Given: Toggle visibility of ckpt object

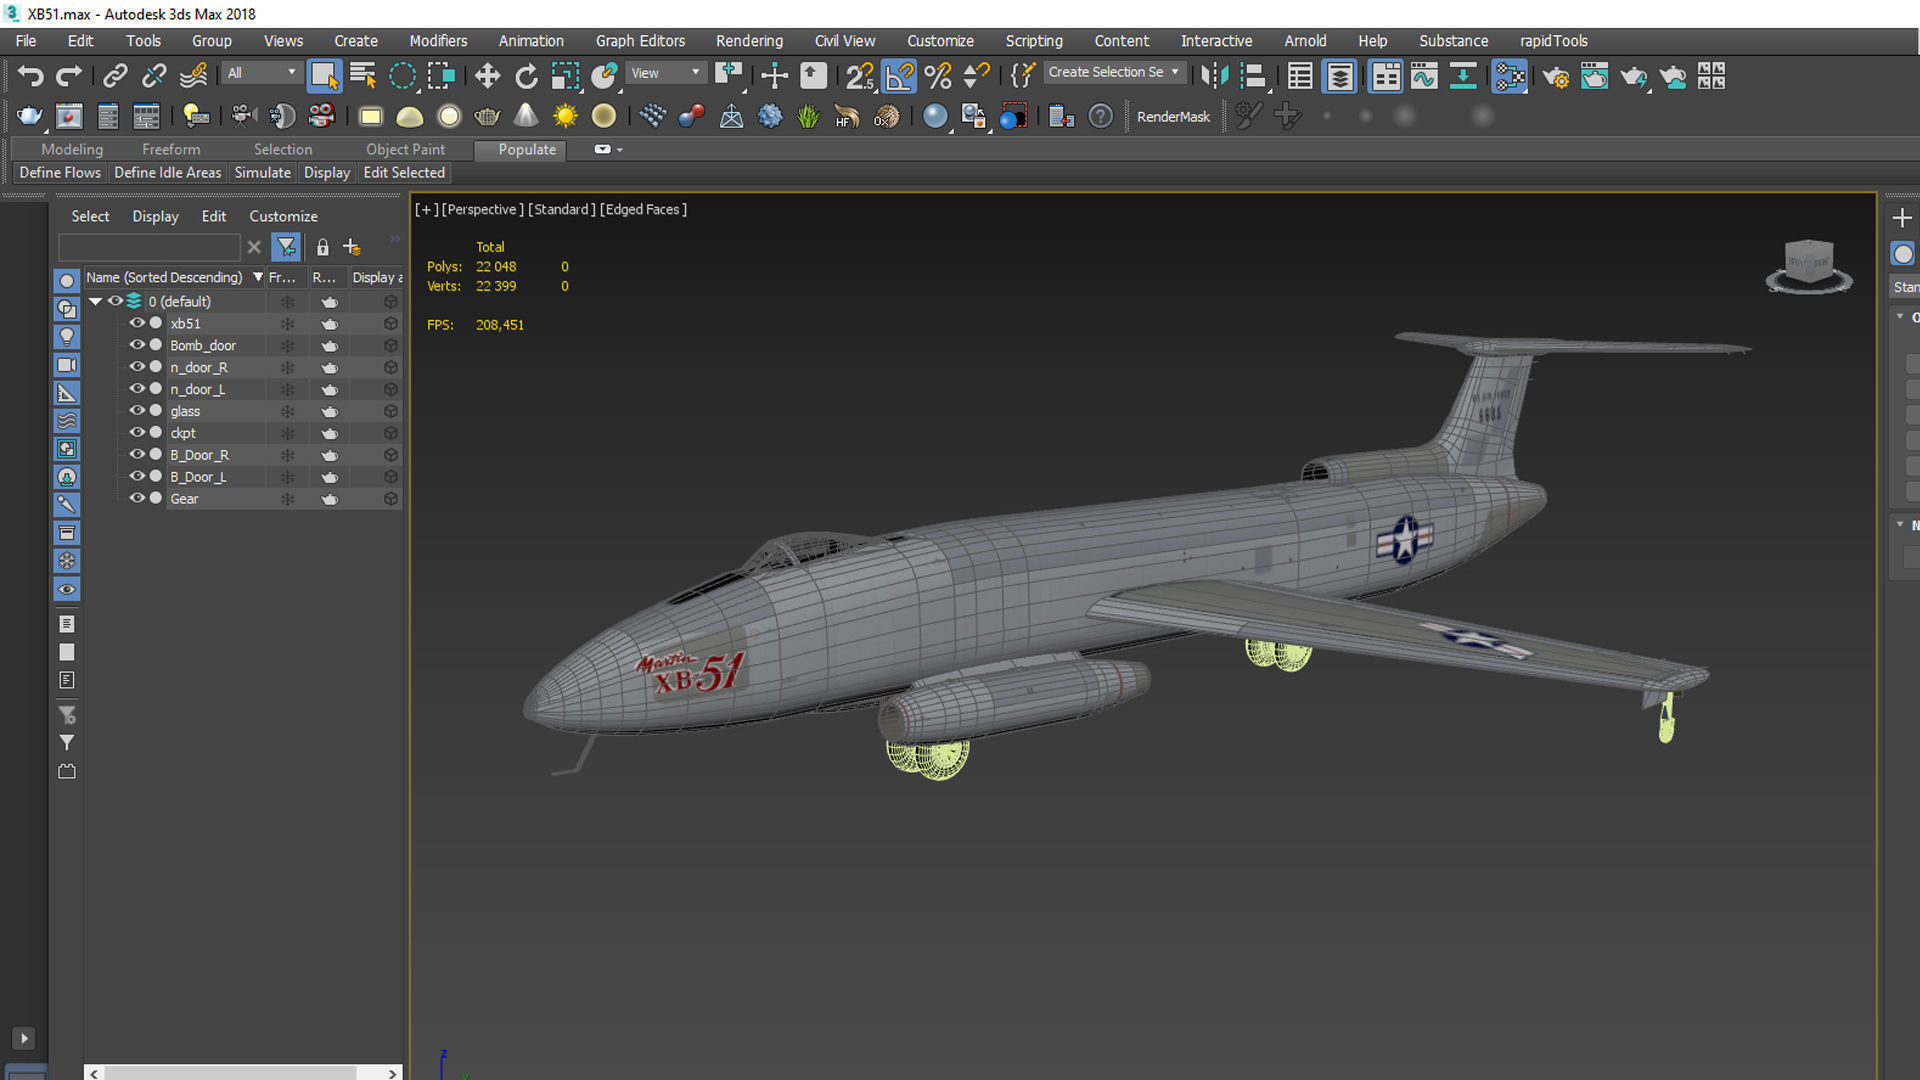Looking at the screenshot, I should click(x=137, y=433).
